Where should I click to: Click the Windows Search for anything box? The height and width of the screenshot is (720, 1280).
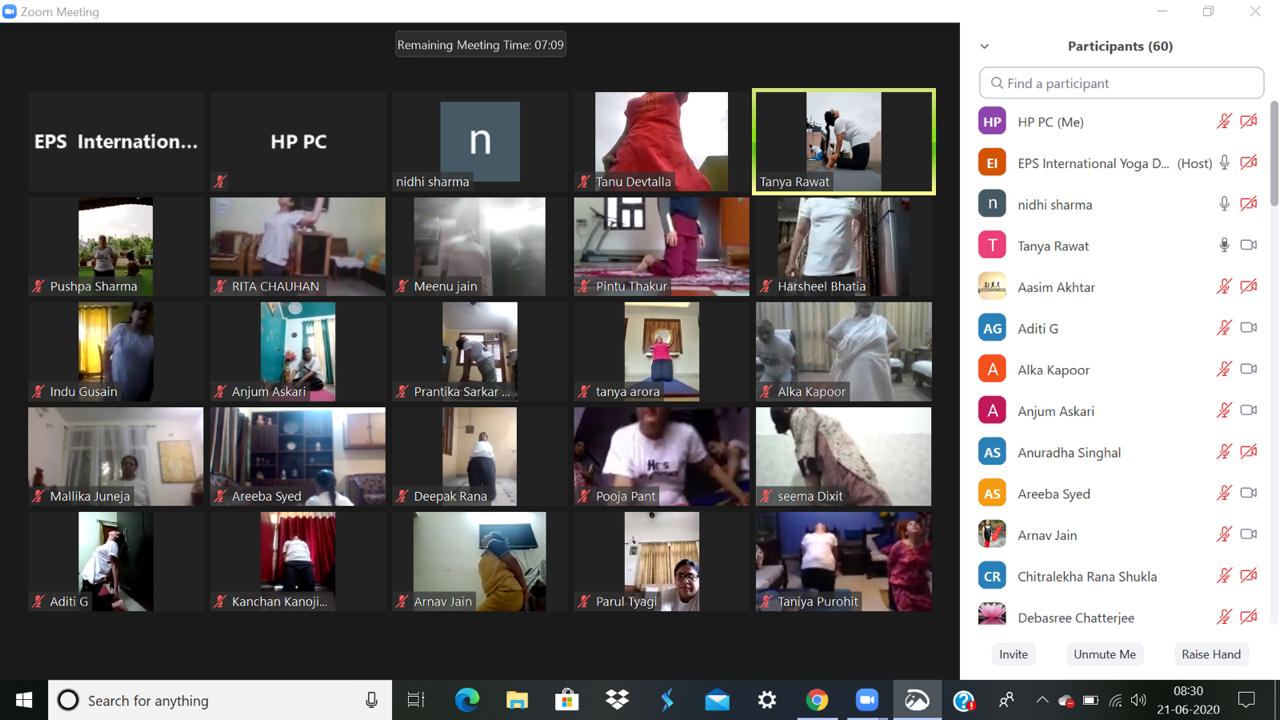(219, 700)
